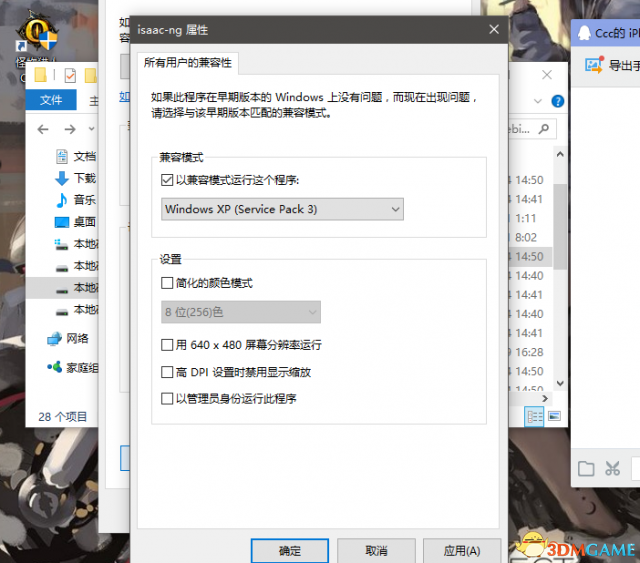This screenshot has height=563, width=640.
Task: Enable run as administrator checkbox
Action: 167,399
